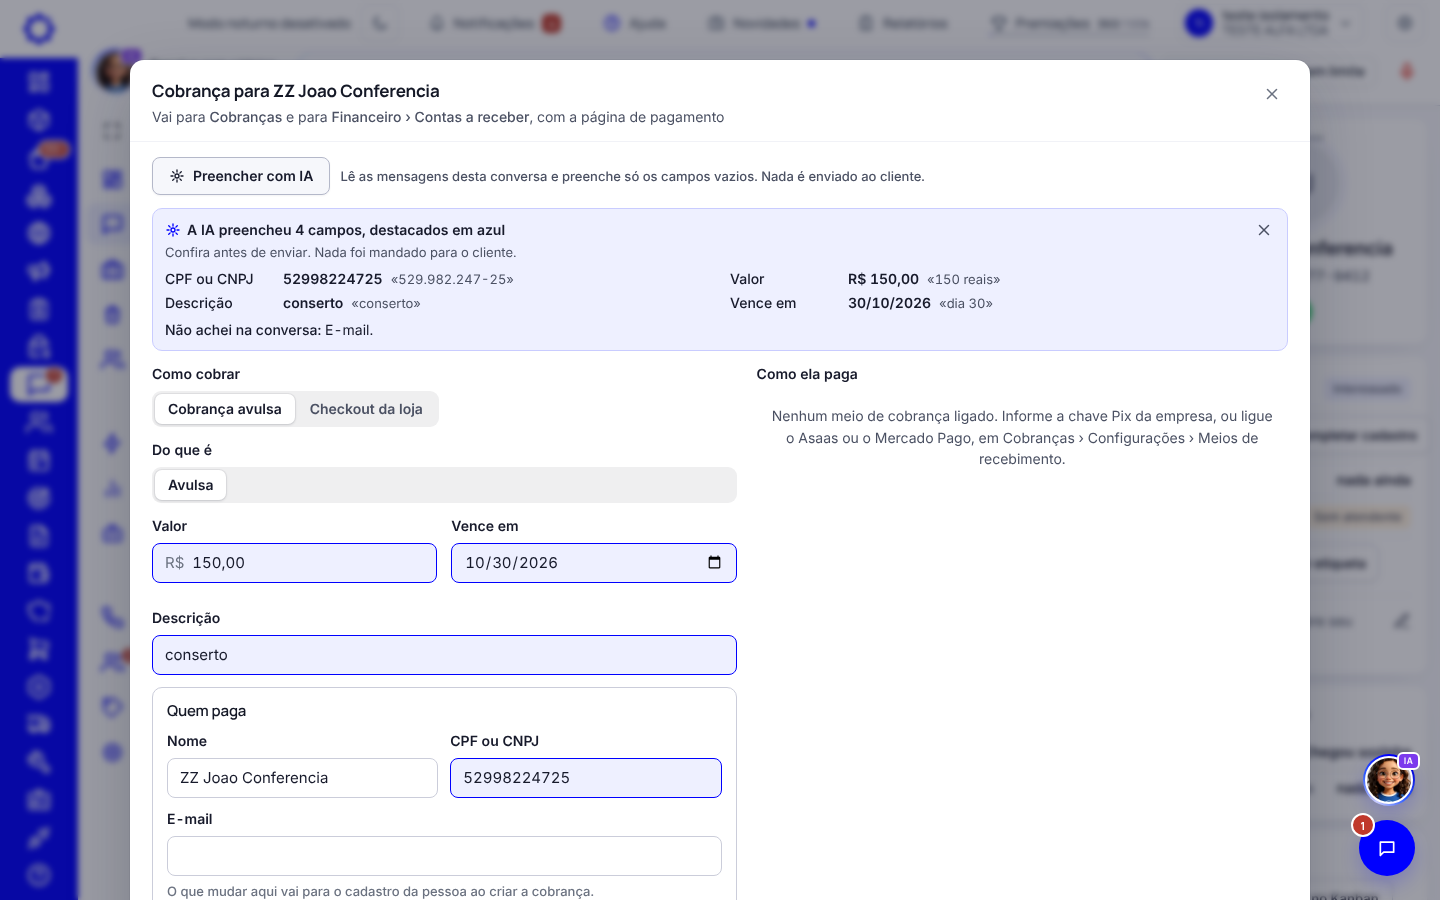Open the Ajuda menu in the top bar
This screenshot has width=1440, height=900.
click(x=635, y=23)
